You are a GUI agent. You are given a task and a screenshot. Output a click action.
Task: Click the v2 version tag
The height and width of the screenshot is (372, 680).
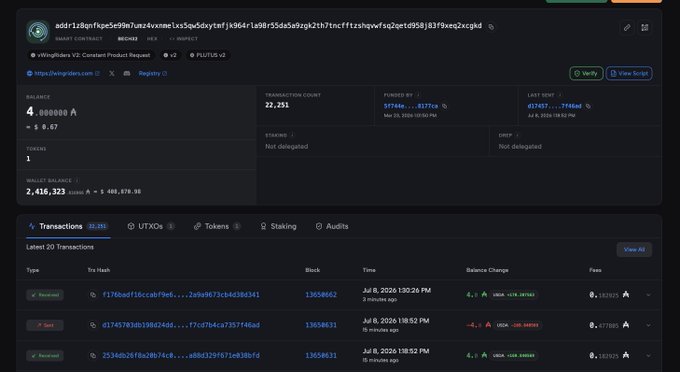170,55
